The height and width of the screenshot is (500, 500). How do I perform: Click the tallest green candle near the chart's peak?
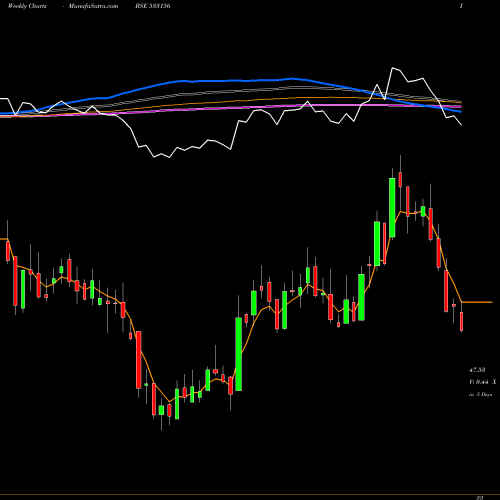tap(392, 207)
